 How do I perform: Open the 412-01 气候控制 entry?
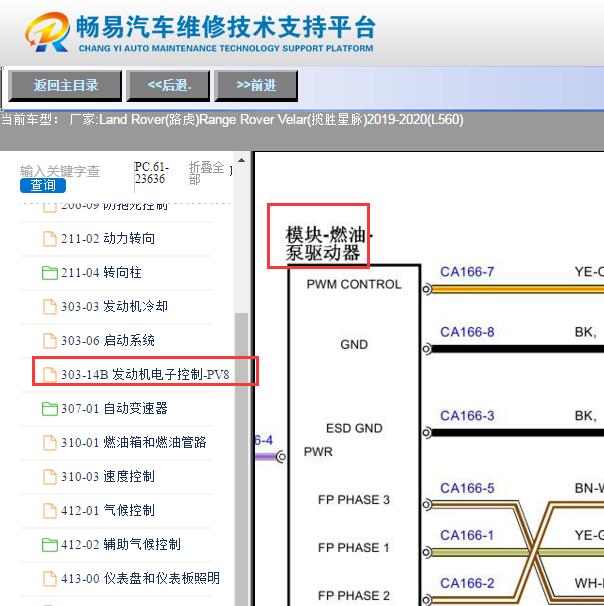coord(107,511)
